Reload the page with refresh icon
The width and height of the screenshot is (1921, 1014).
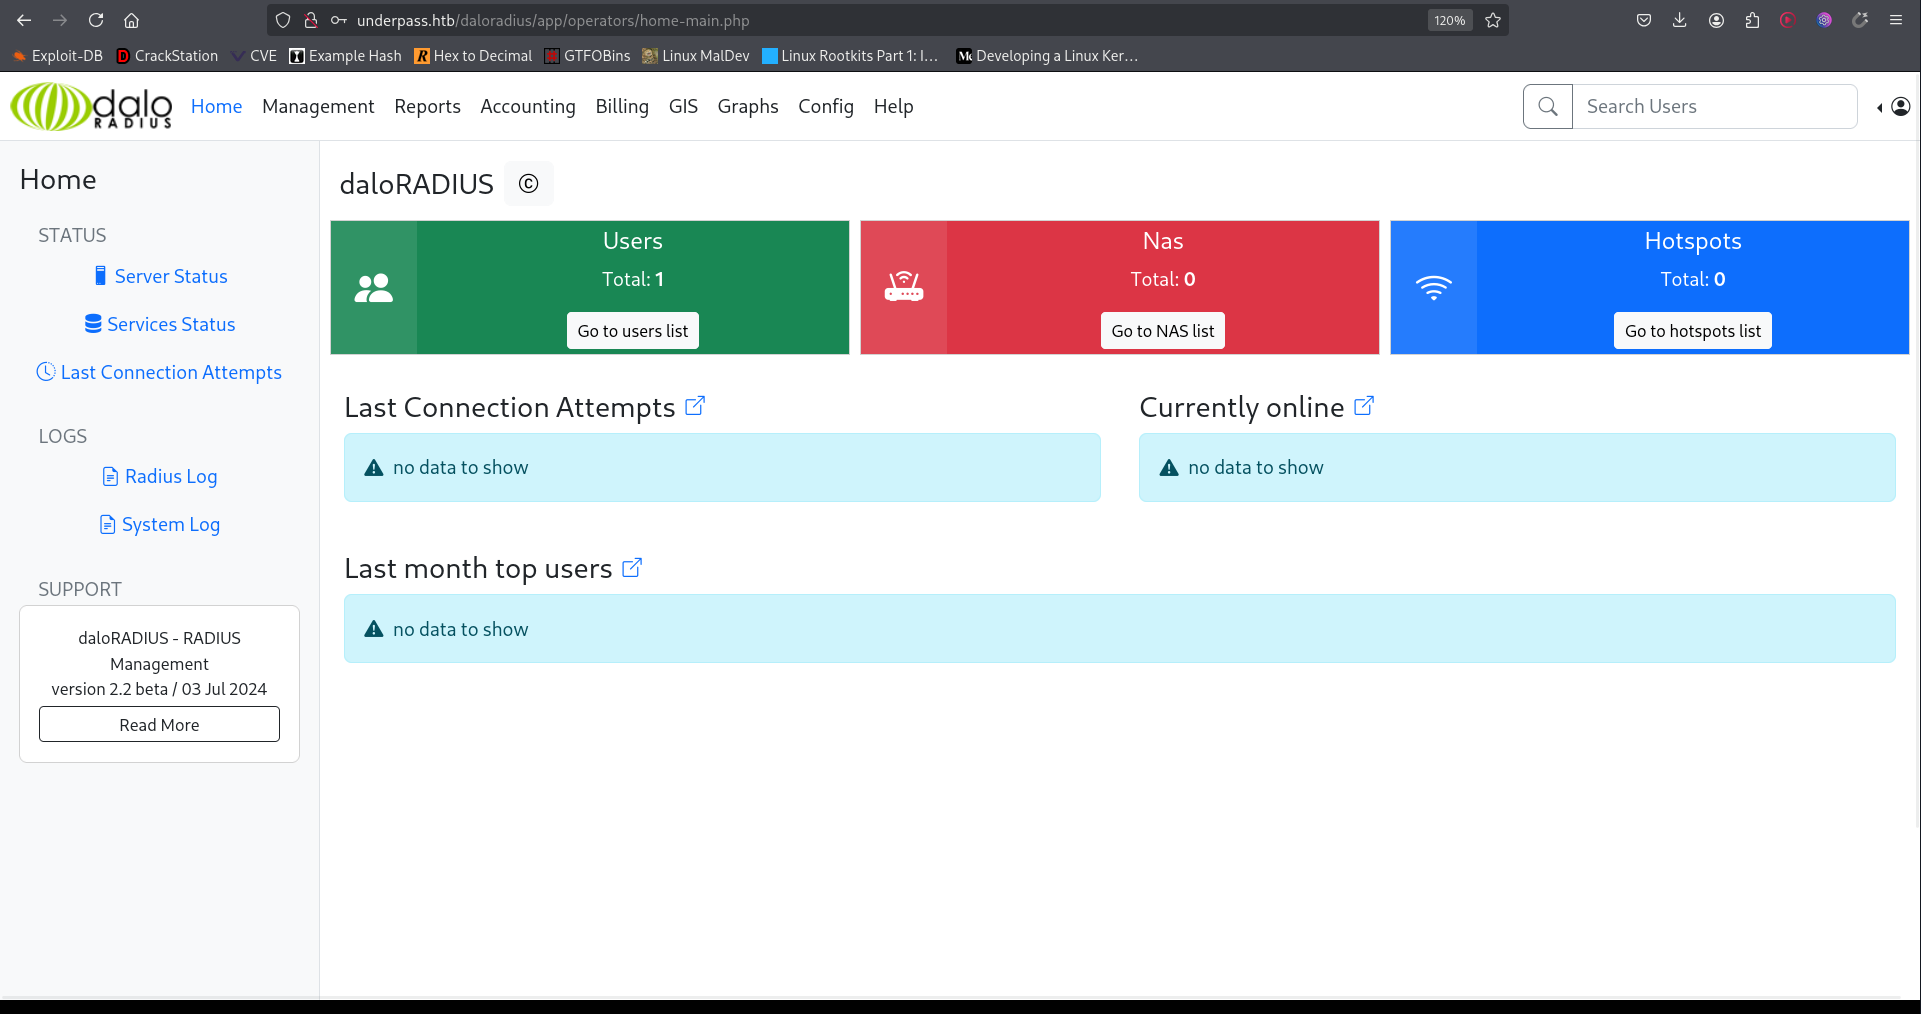[96, 20]
